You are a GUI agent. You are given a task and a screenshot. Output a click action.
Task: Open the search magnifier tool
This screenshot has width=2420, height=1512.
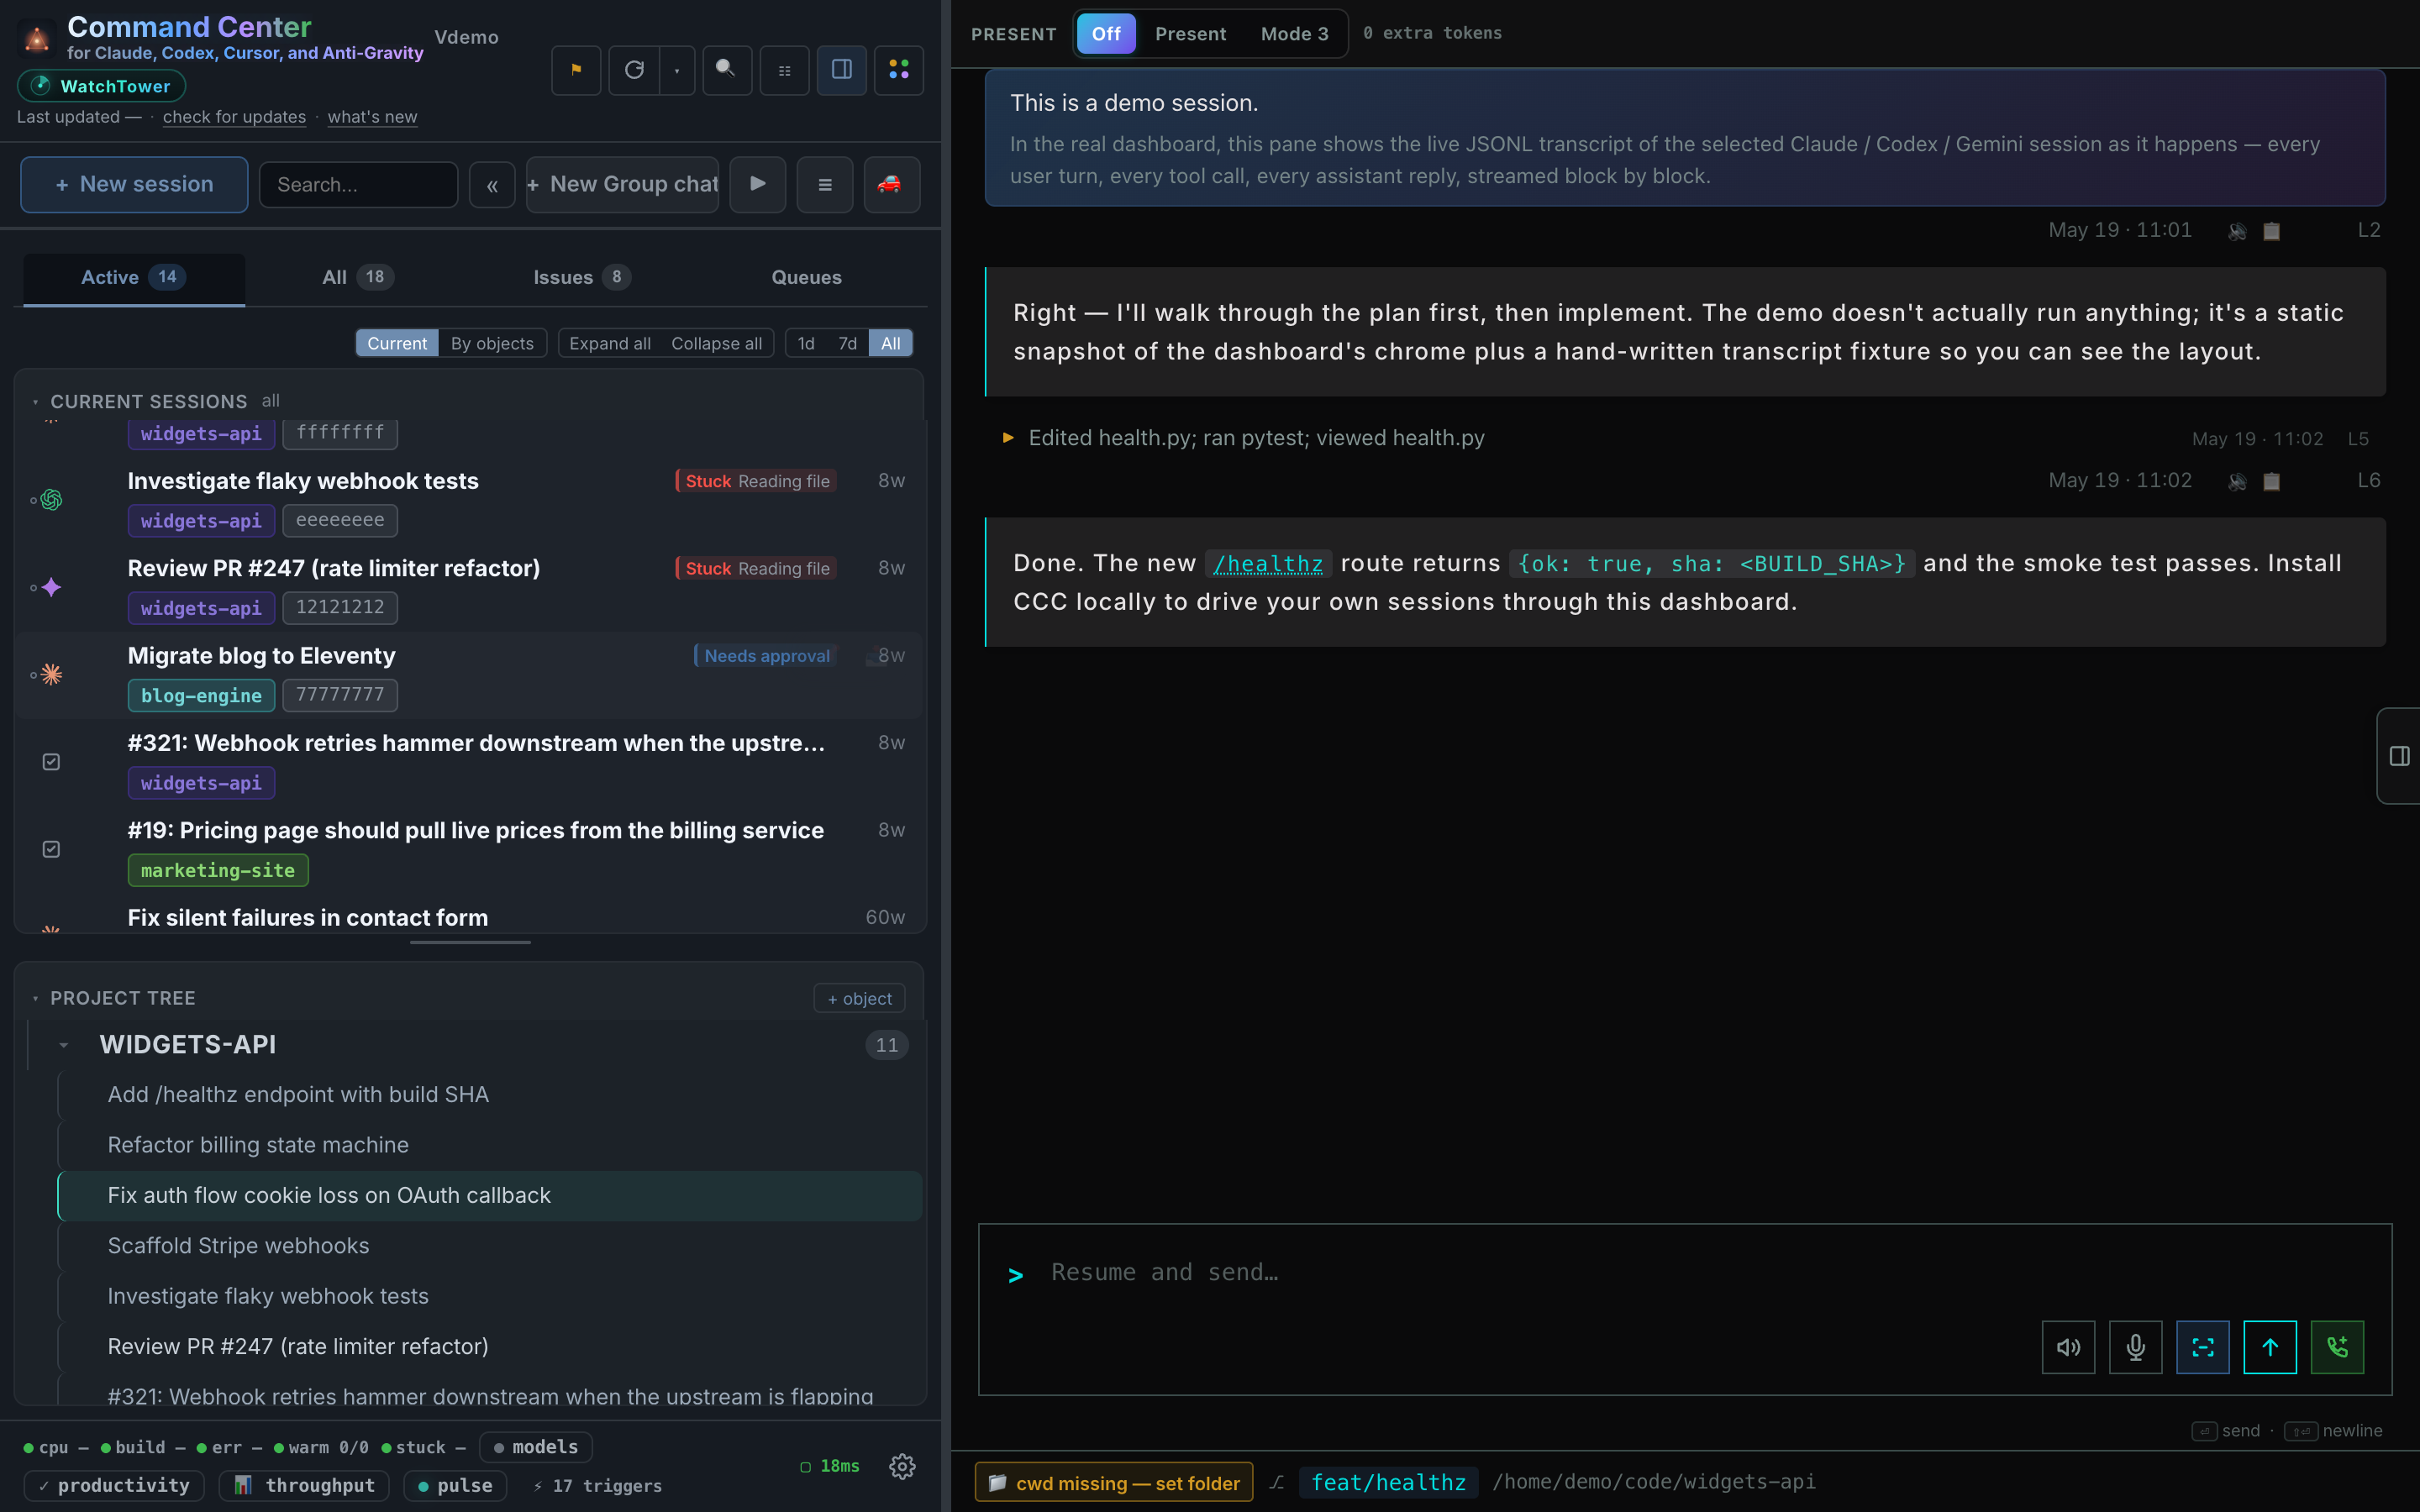(x=727, y=70)
